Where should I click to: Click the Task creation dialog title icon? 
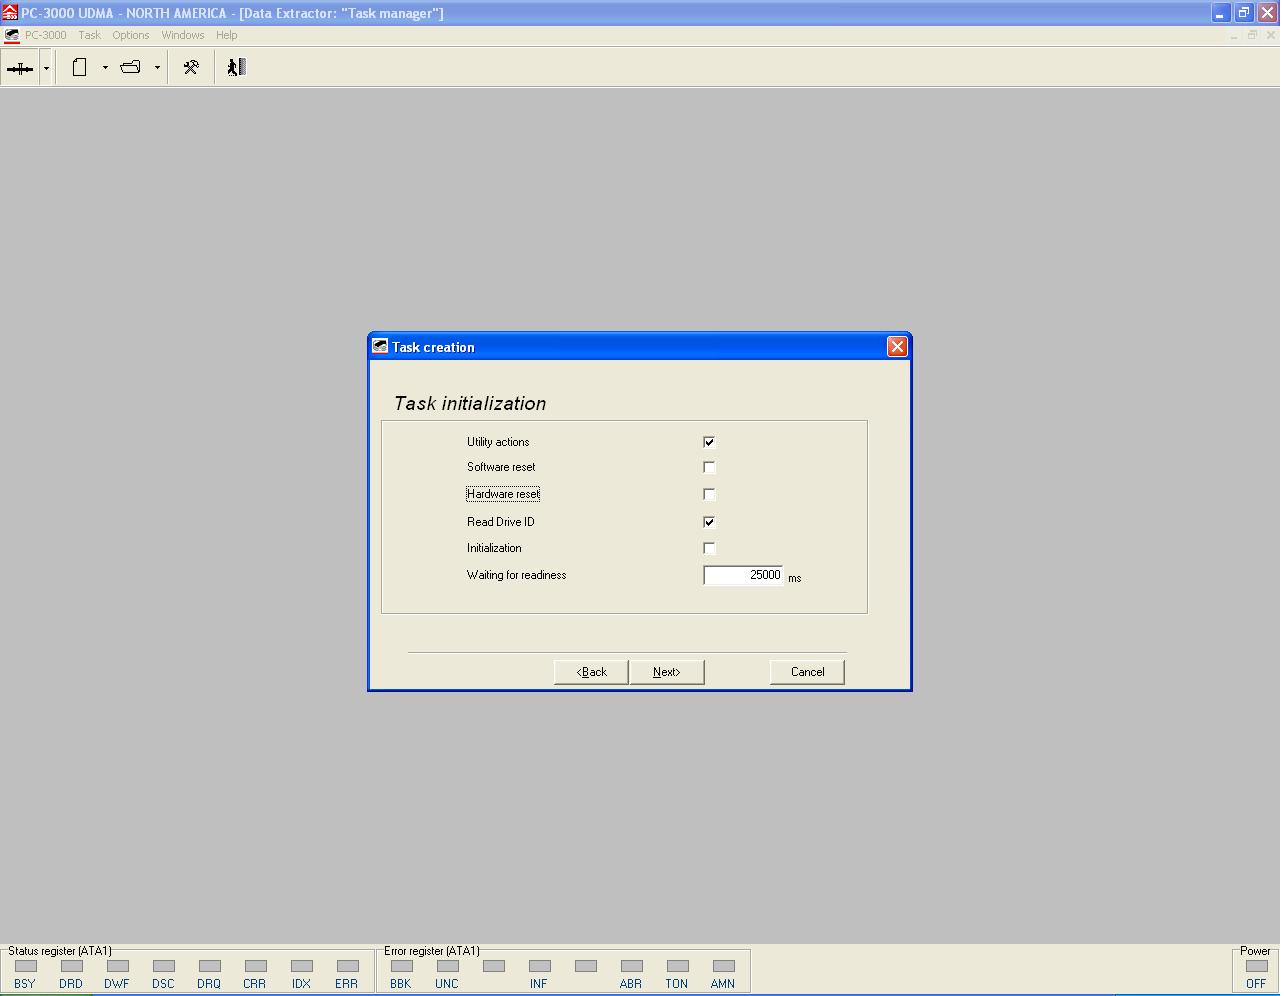(x=380, y=346)
